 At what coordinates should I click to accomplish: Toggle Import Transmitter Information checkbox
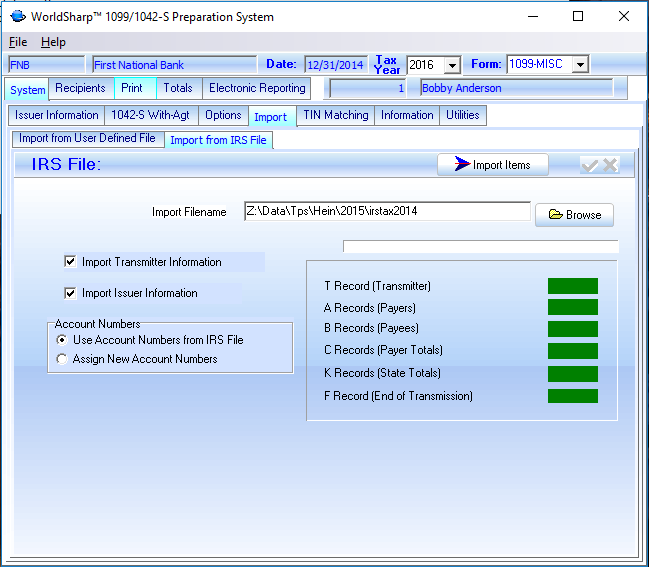click(70, 262)
